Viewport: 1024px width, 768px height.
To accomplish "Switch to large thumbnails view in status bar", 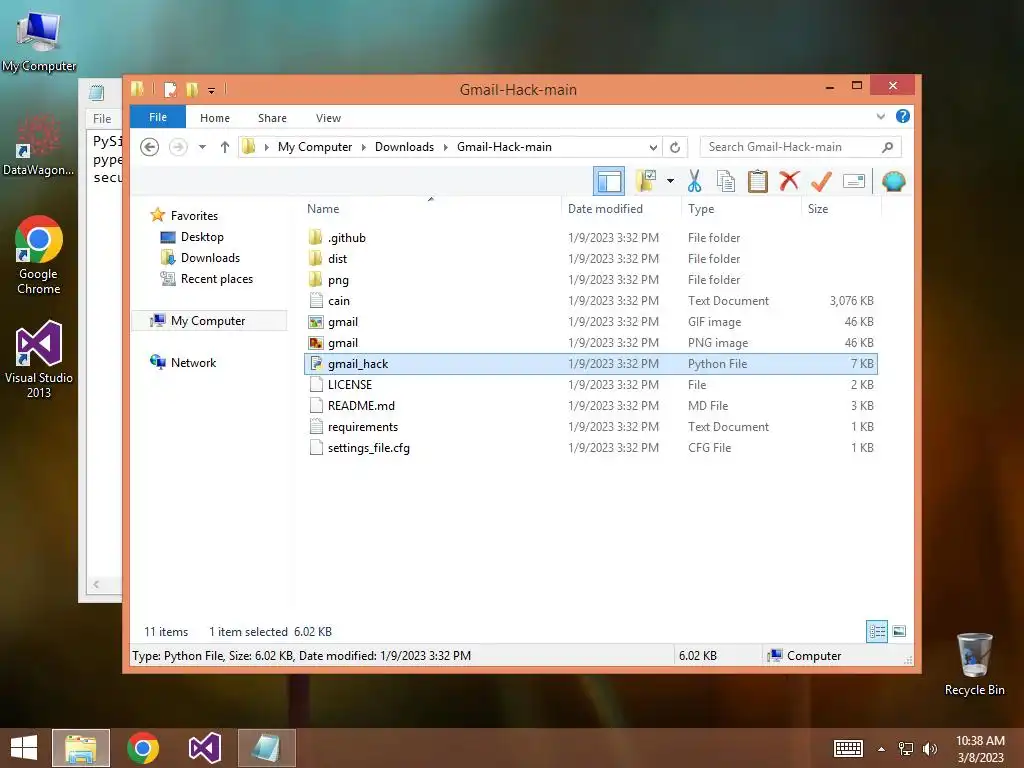I will (899, 632).
